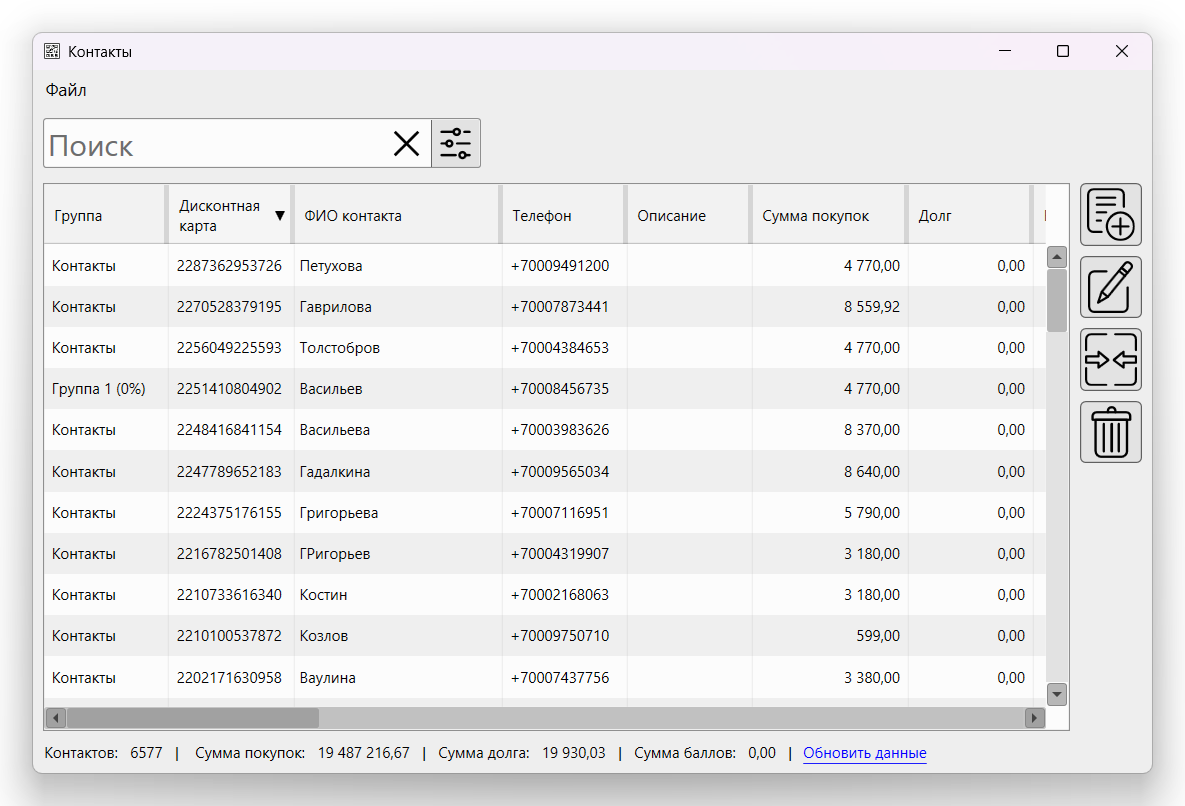
Task: Sort by Дисконтная карта column header
Action: coord(220,215)
